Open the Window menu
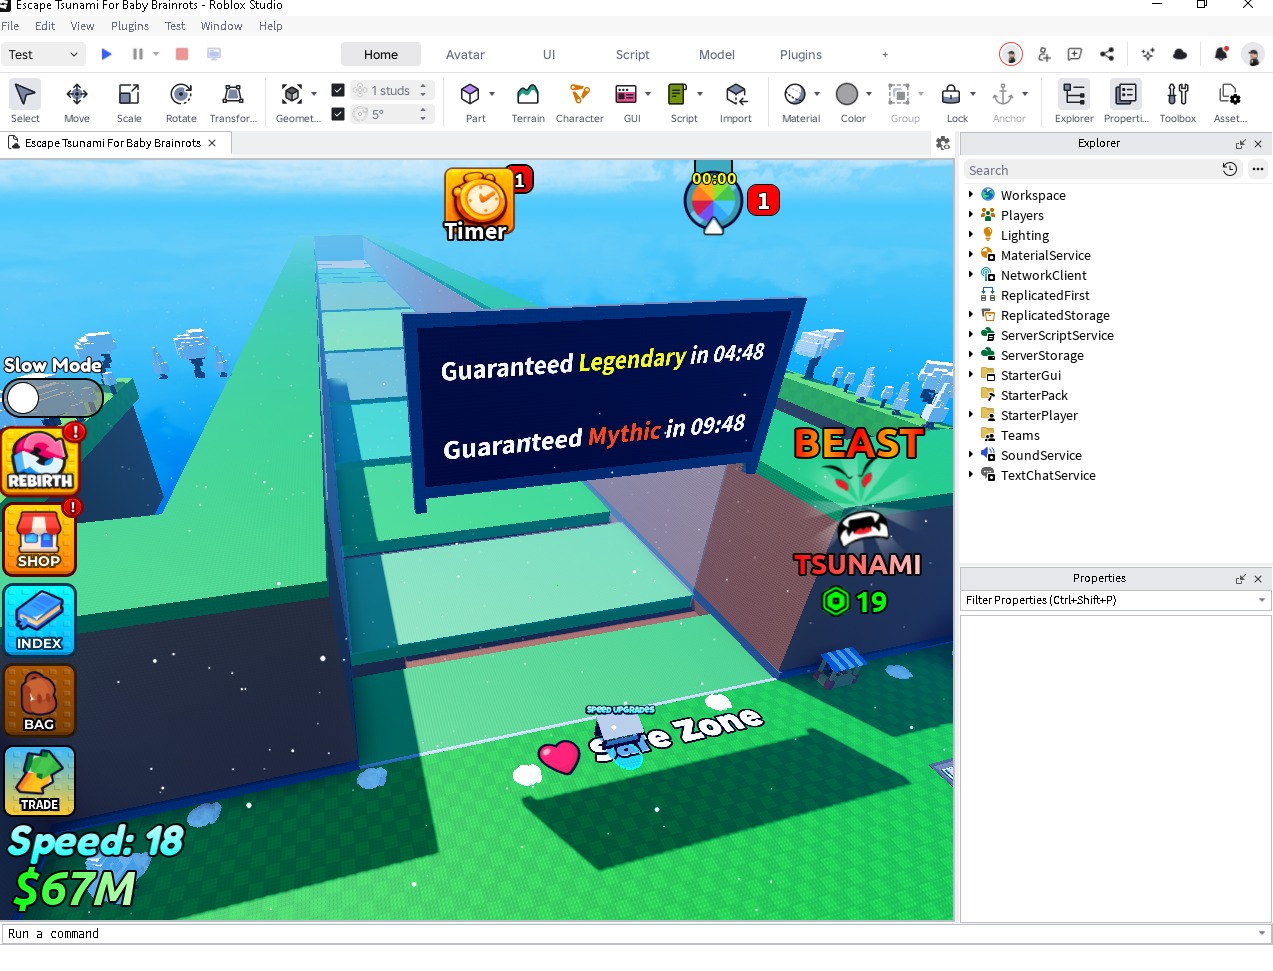Viewport: 1273px width, 971px height. click(221, 26)
